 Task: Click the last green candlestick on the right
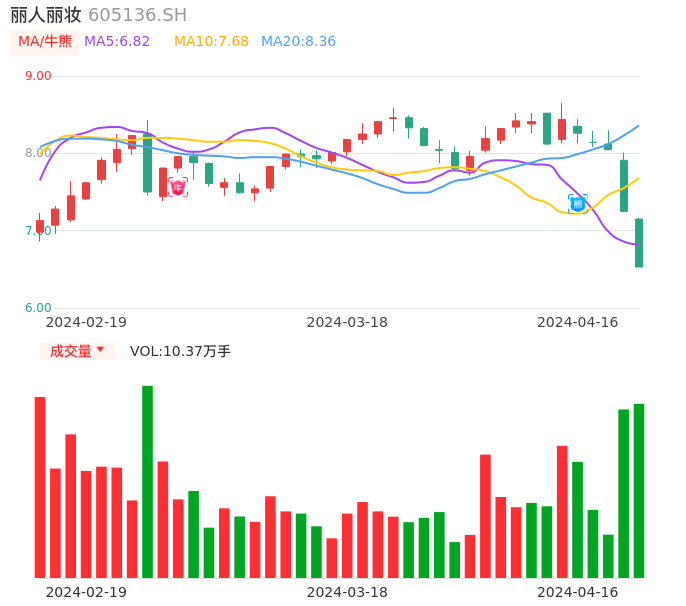coord(639,243)
